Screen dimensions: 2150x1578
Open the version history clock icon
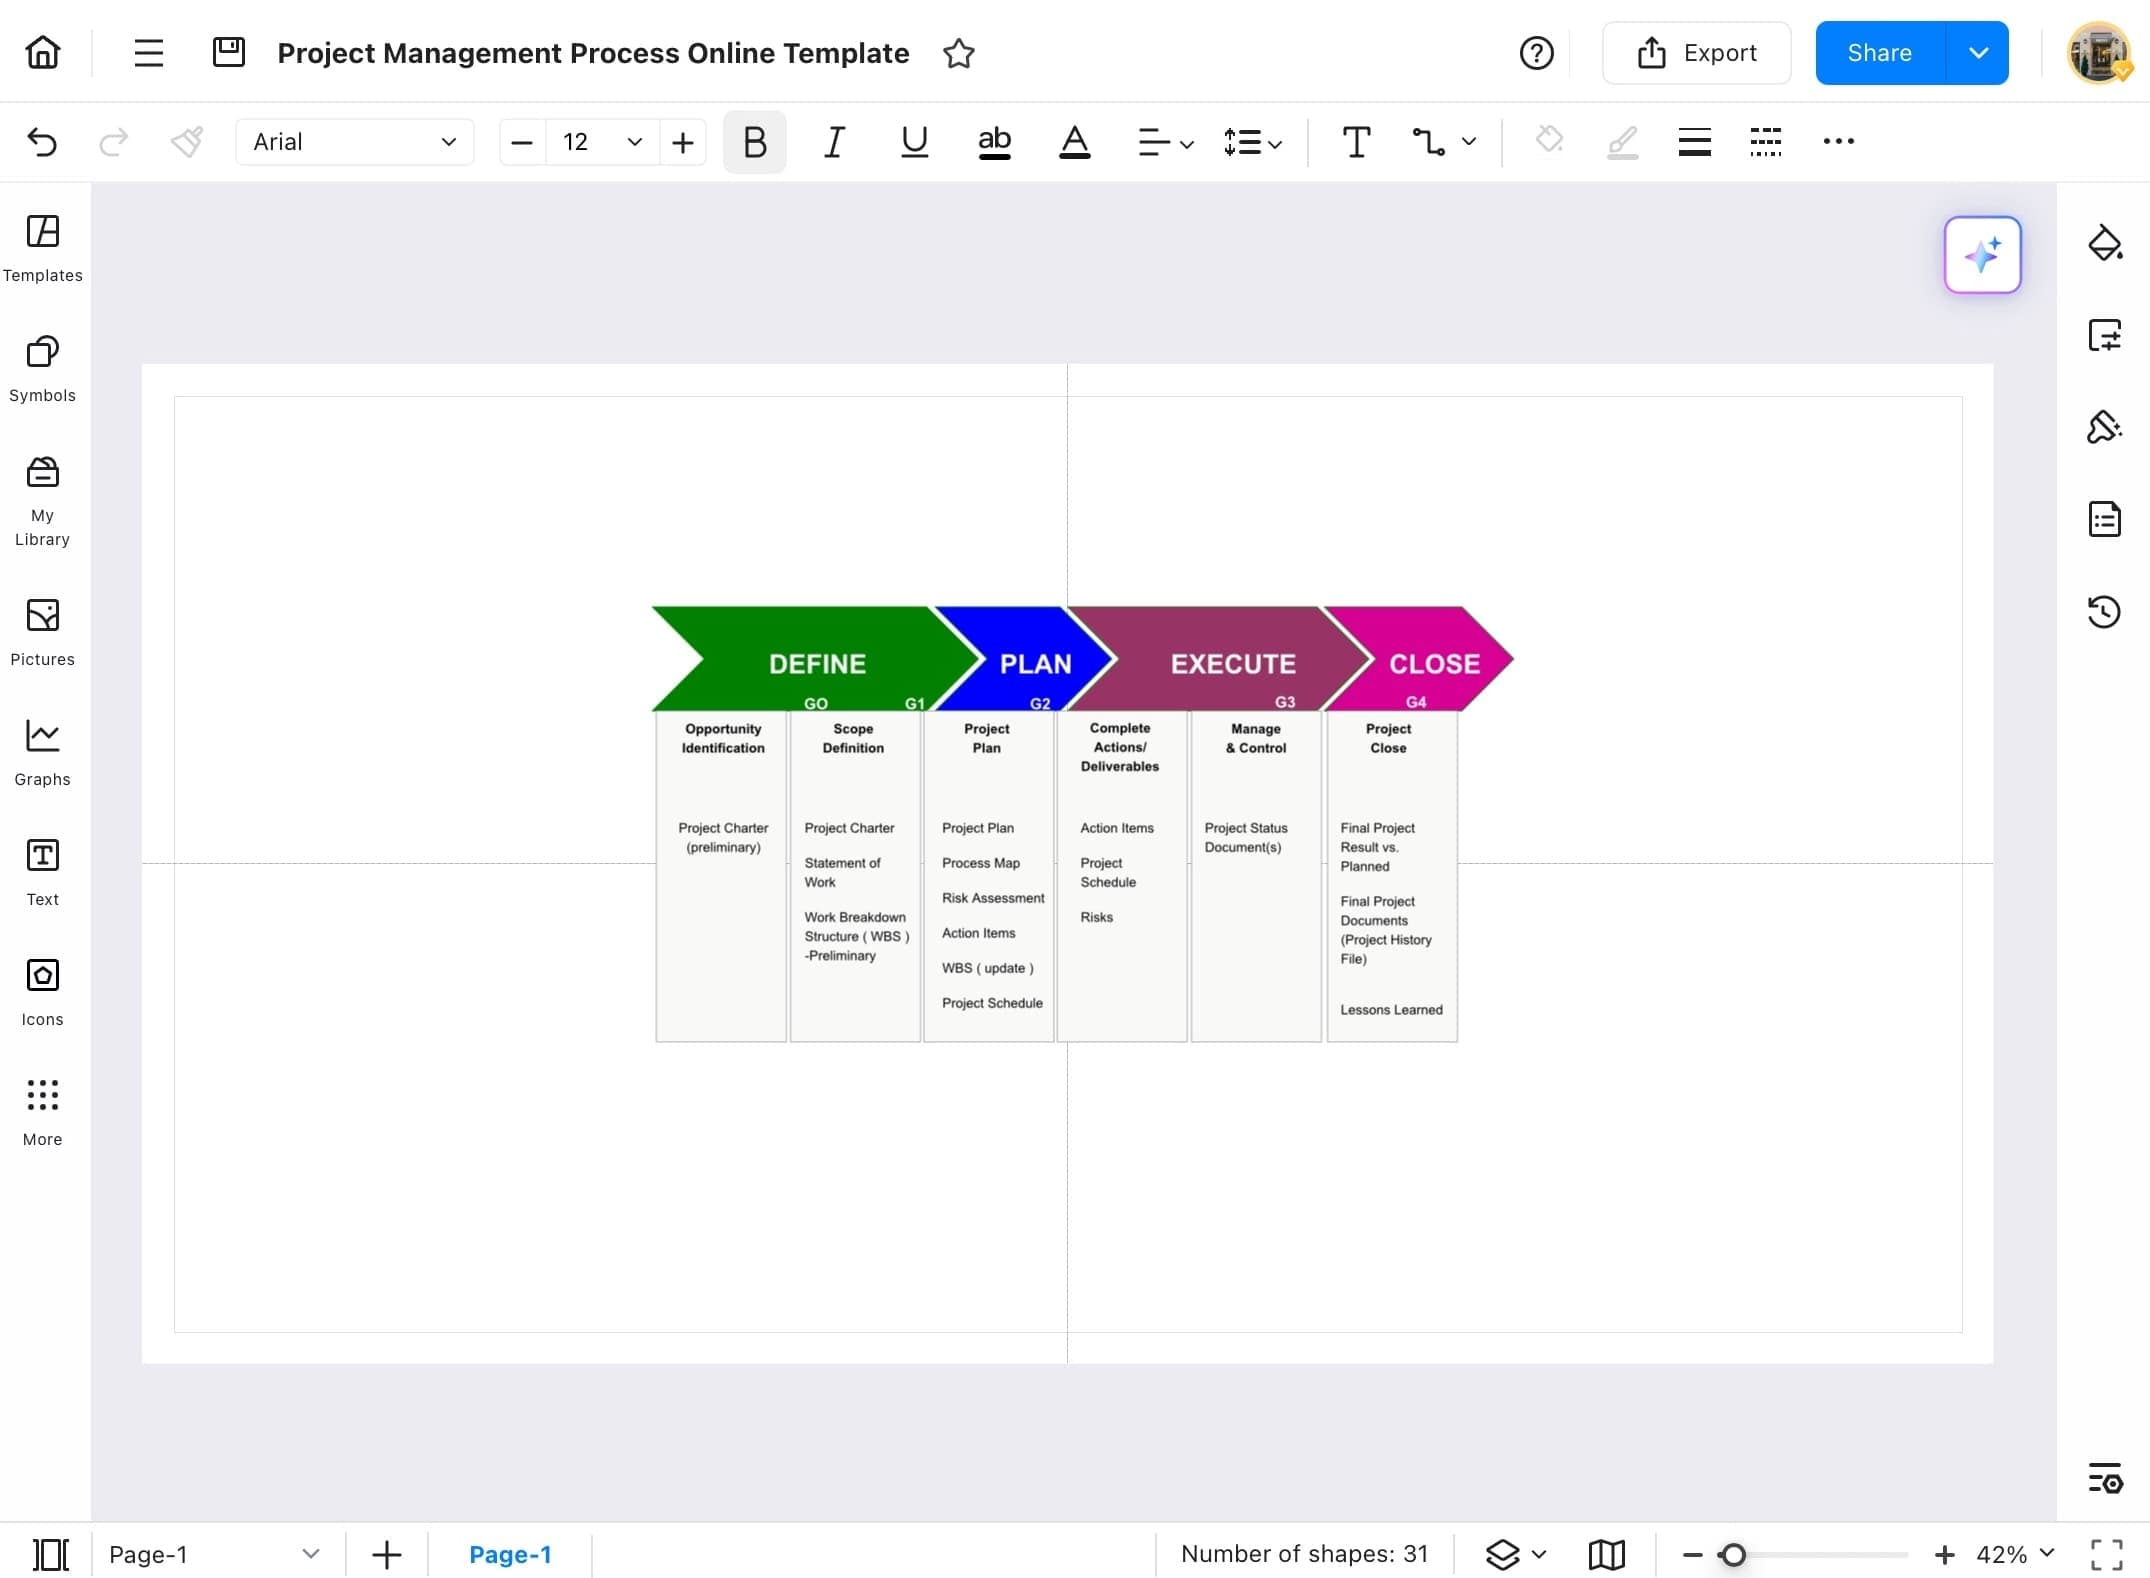(2104, 611)
